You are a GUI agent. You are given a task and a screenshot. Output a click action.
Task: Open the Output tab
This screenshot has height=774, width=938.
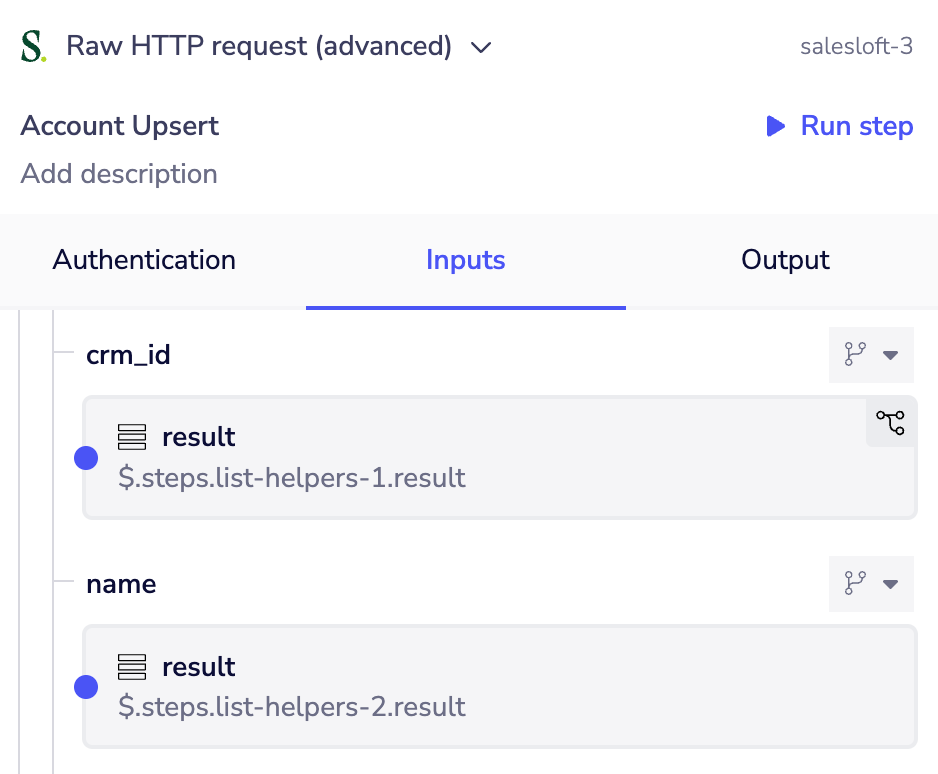click(785, 260)
